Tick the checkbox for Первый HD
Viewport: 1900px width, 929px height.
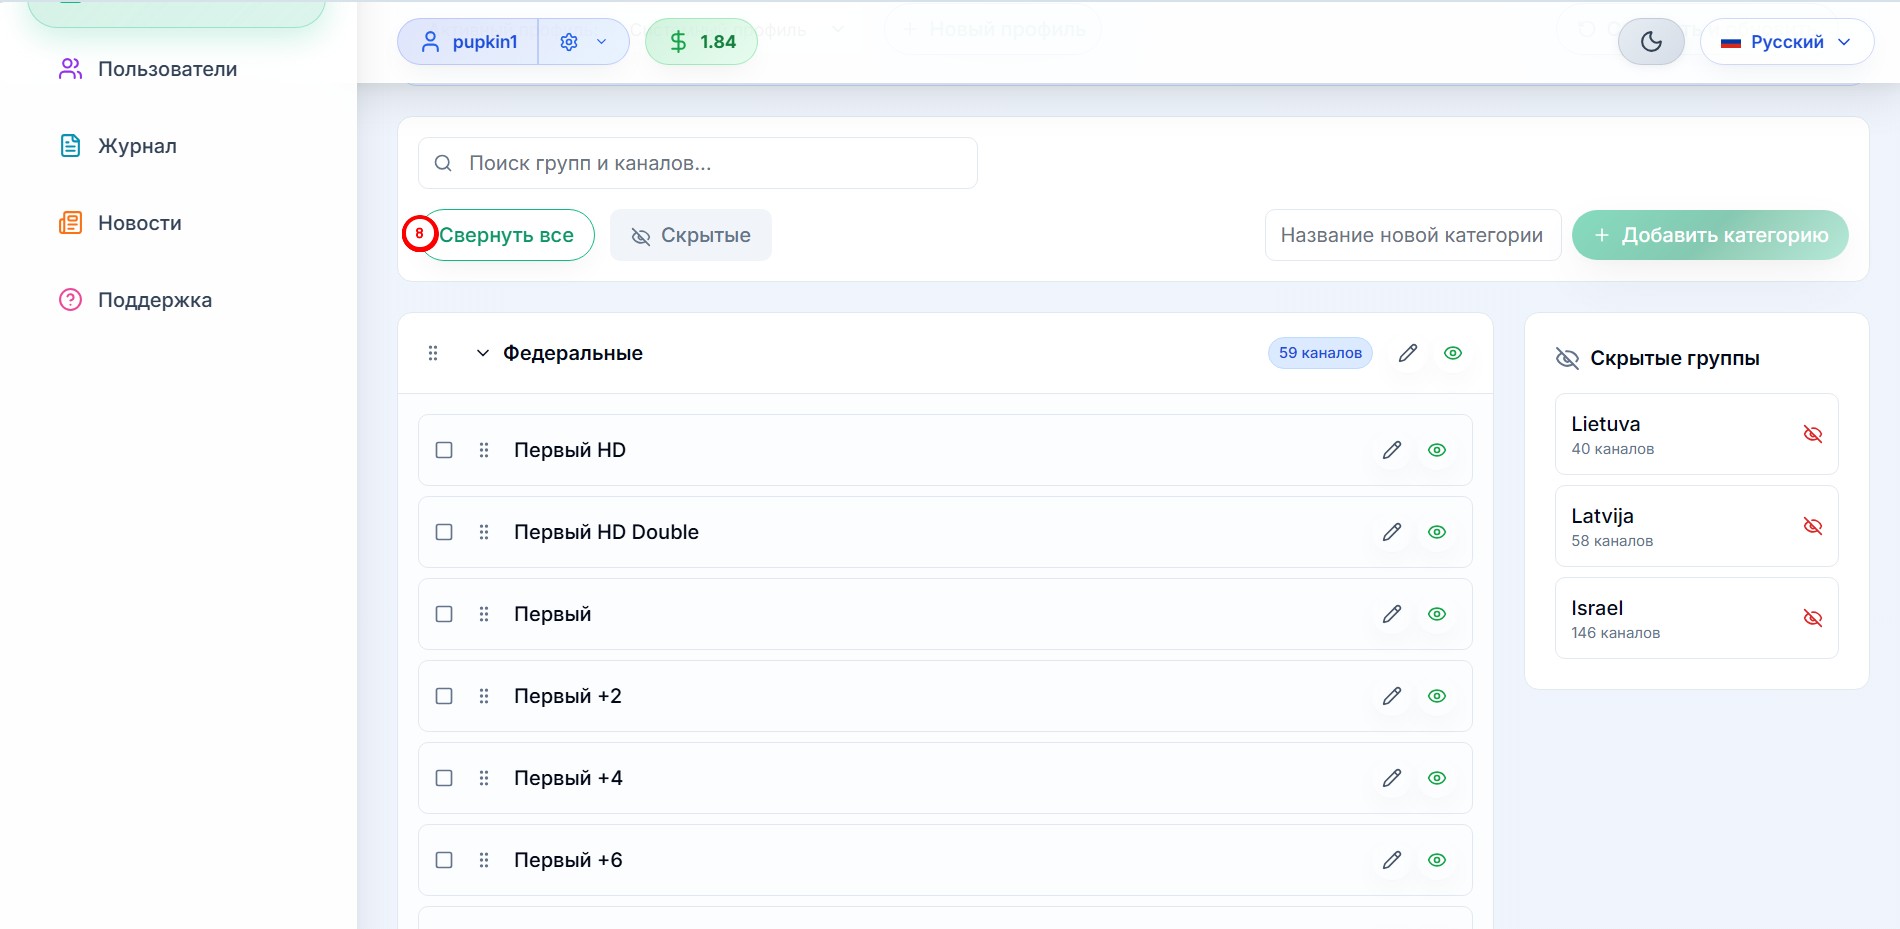pos(444,450)
